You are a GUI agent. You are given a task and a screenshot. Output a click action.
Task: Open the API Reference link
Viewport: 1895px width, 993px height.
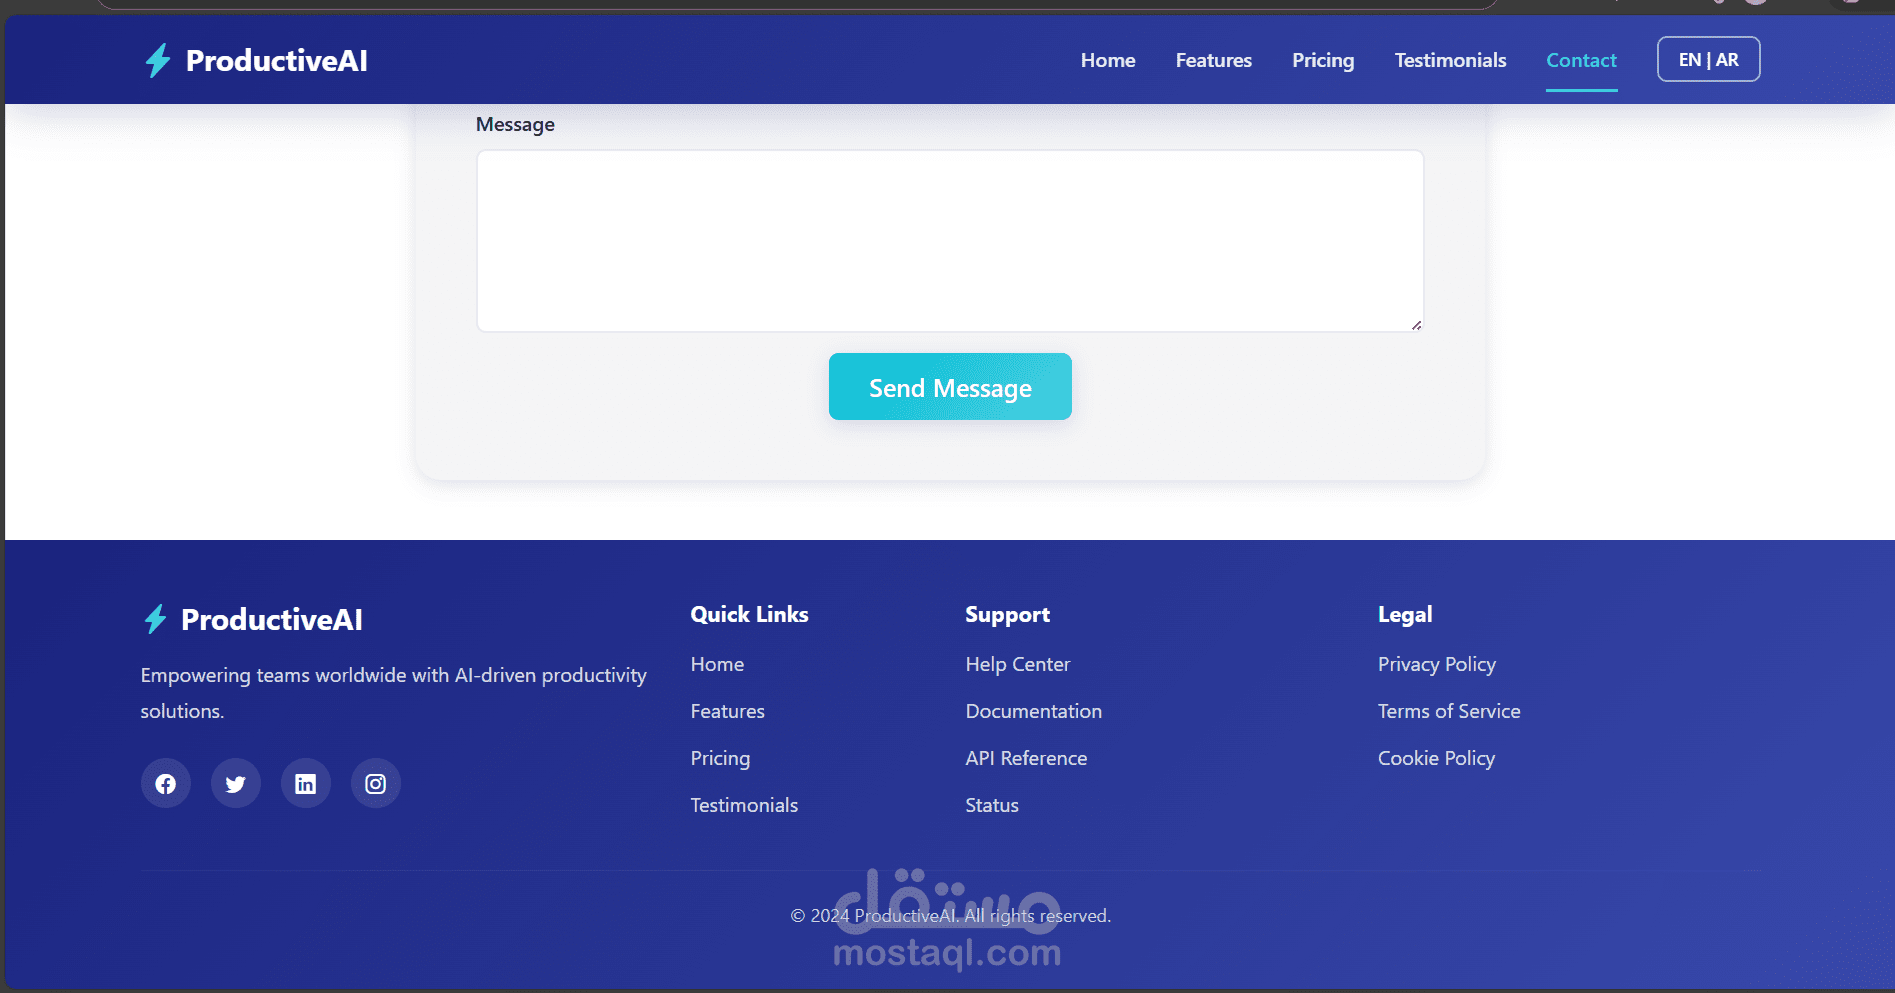[x=1026, y=758]
